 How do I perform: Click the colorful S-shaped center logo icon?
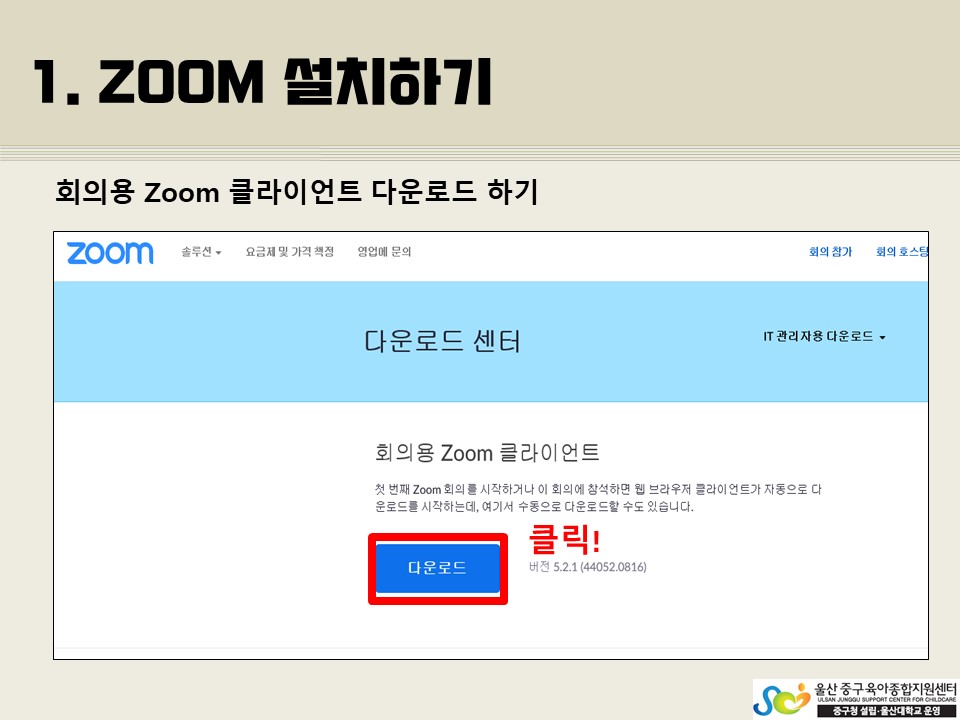[x=782, y=699]
